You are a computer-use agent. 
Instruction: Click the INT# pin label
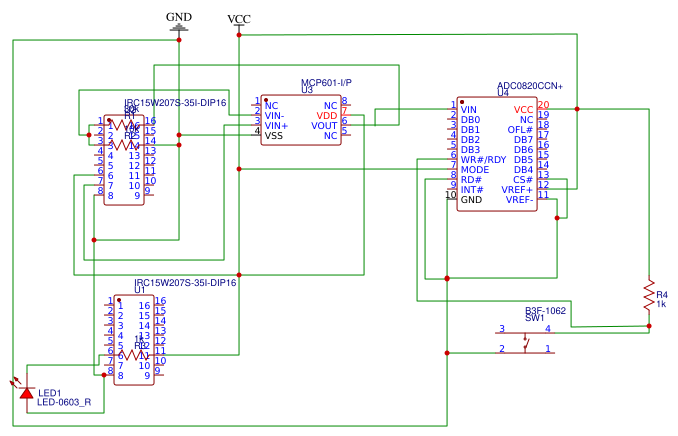[x=472, y=189]
